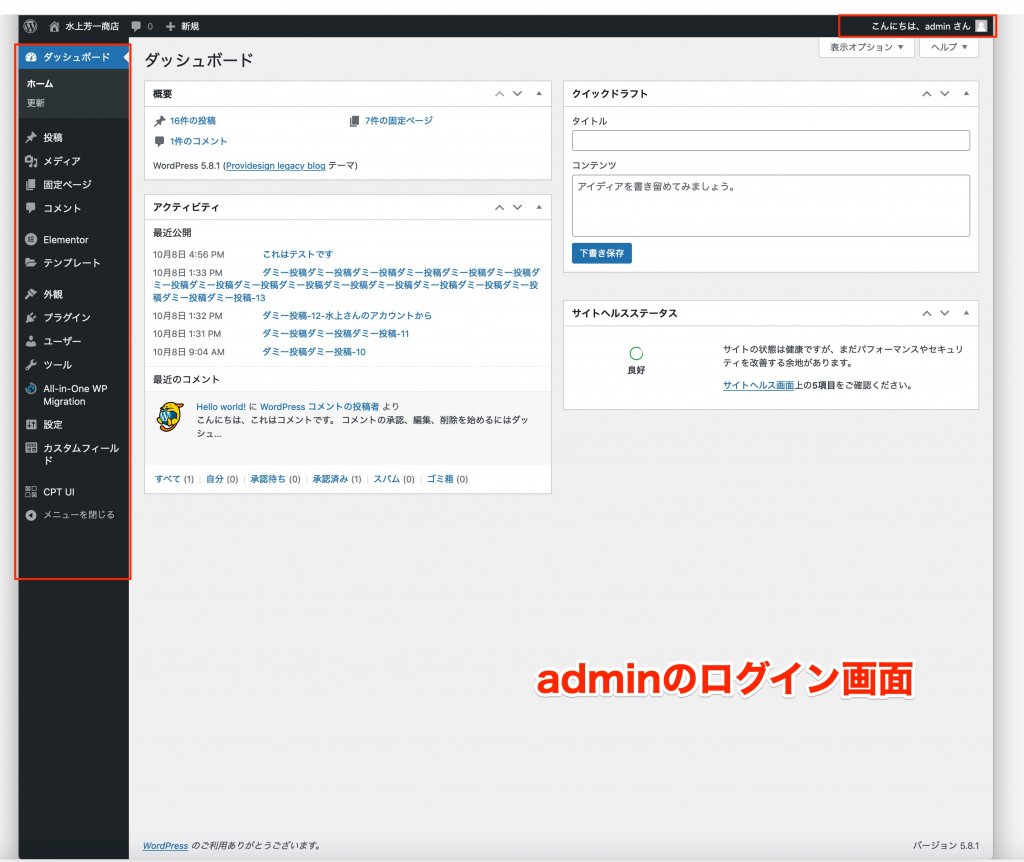The width and height of the screenshot is (1024, 862).
Task: Move クイックドラフト widget down with chevron
Action: click(x=944, y=94)
